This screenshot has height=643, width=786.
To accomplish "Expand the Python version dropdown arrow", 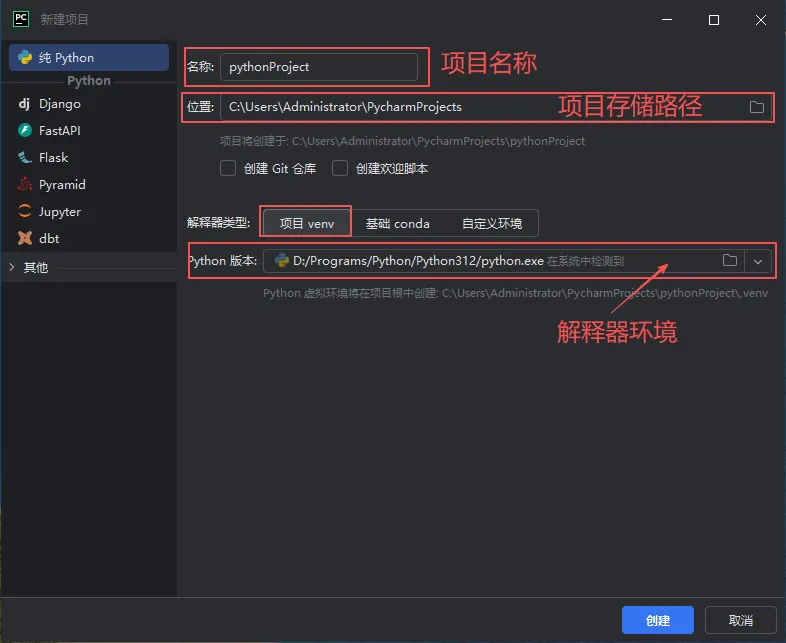I will (x=758, y=261).
